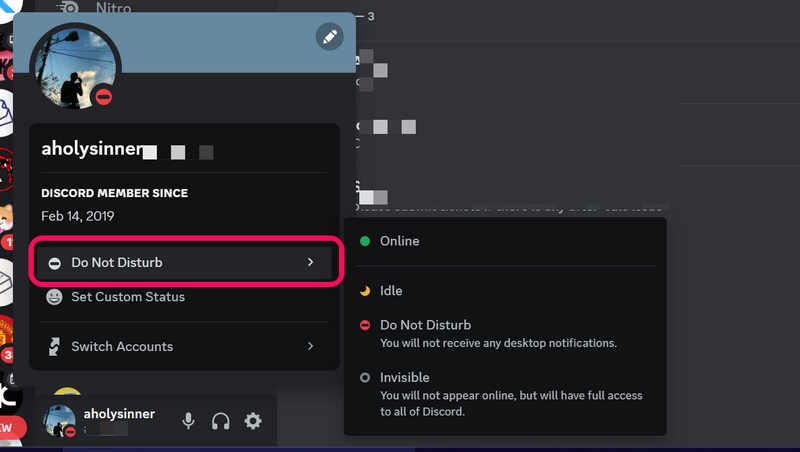800x452 pixels.
Task: Click the small avatar in bottom user panel
Action: (x=60, y=421)
